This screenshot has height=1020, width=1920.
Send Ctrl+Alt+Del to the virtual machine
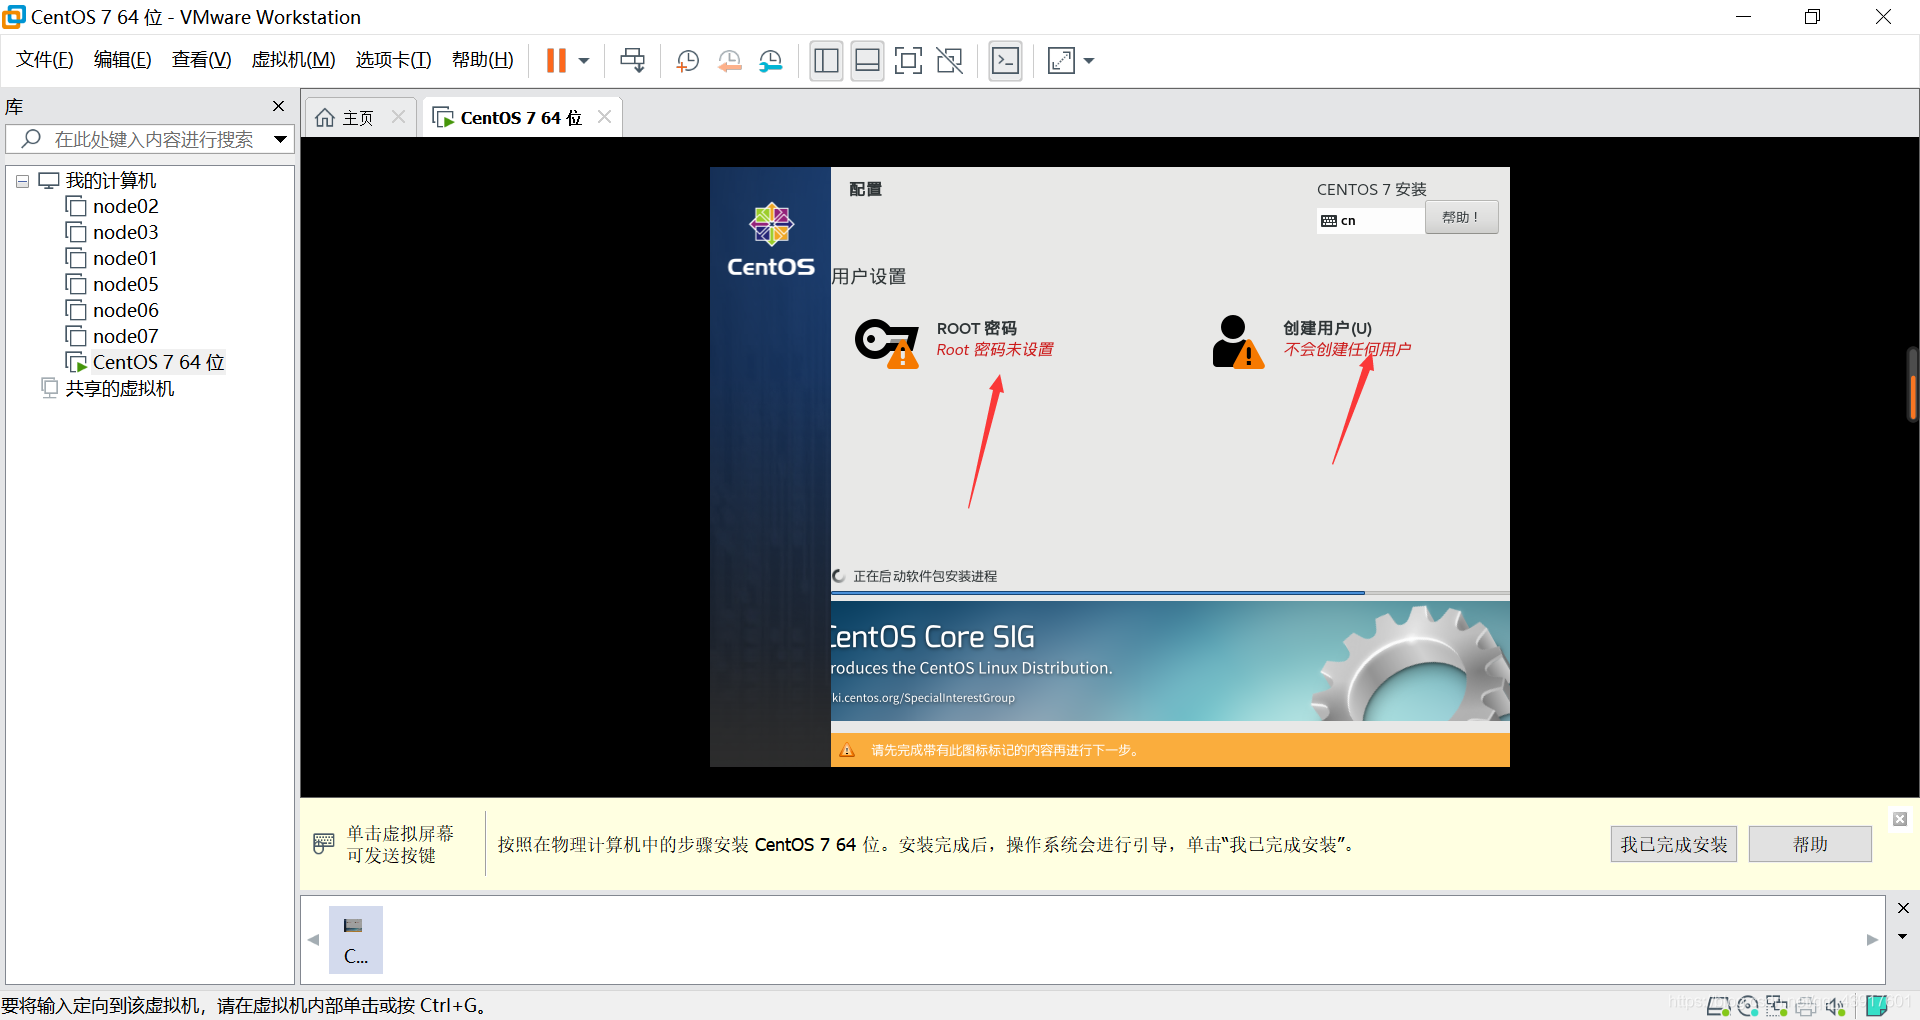point(632,61)
